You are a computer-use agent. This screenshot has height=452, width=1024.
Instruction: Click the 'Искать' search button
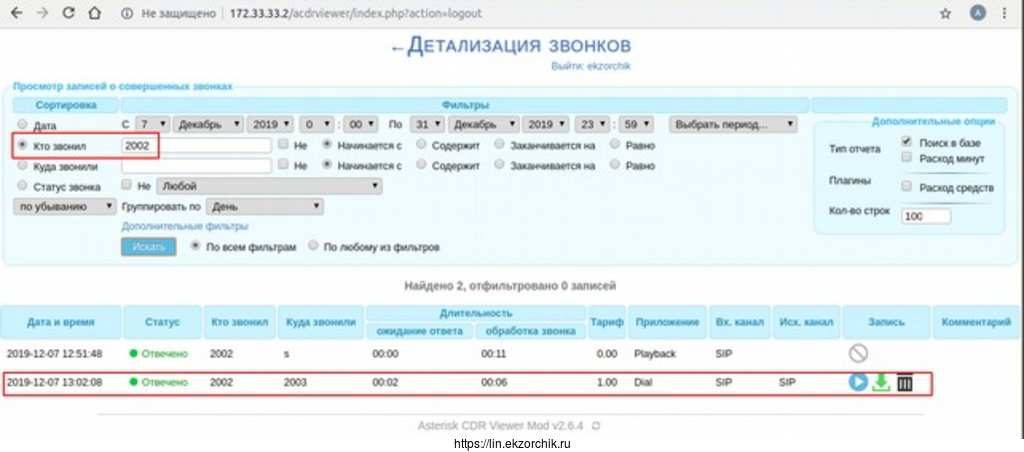click(x=148, y=247)
